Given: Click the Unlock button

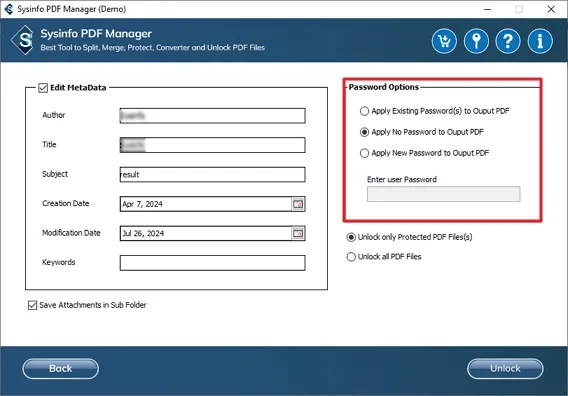Looking at the screenshot, I should 505,368.
